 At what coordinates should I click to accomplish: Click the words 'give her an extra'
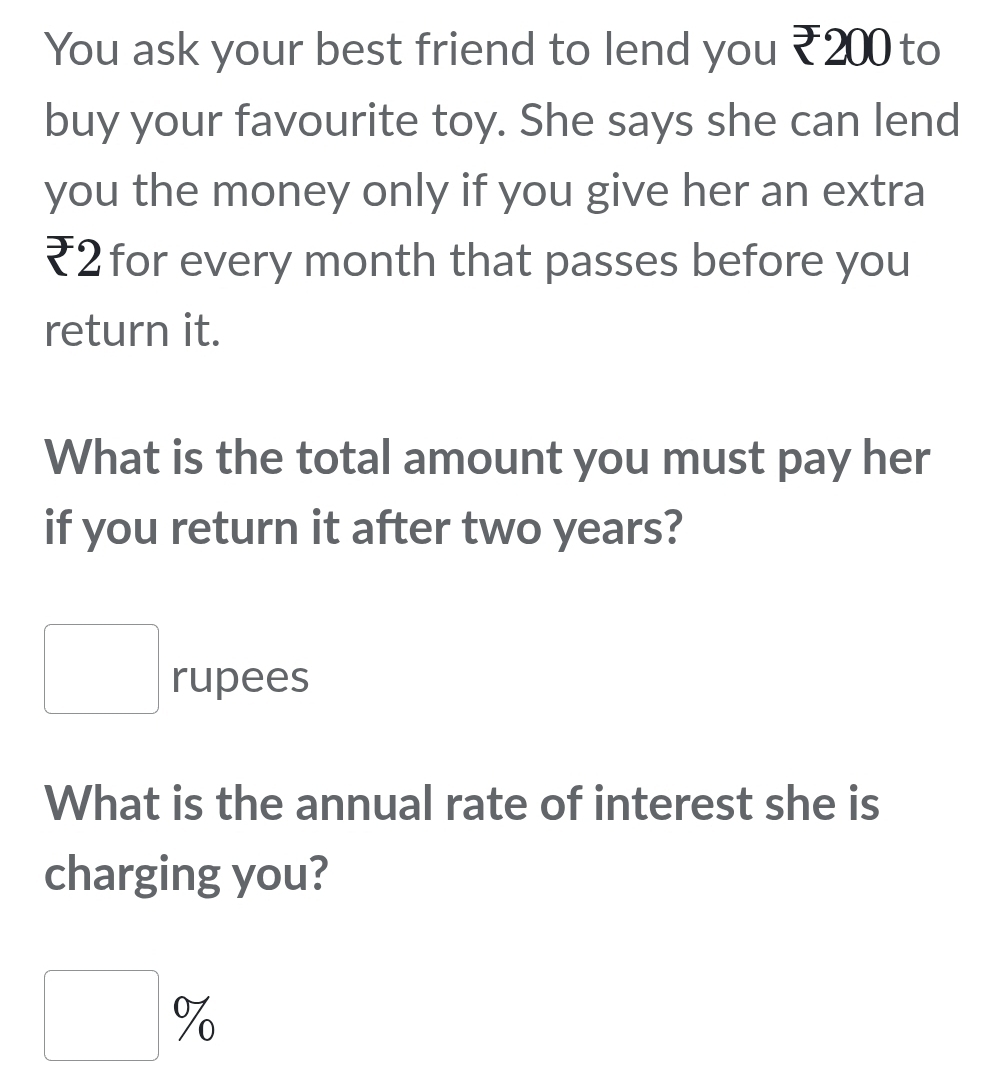[x=755, y=191]
